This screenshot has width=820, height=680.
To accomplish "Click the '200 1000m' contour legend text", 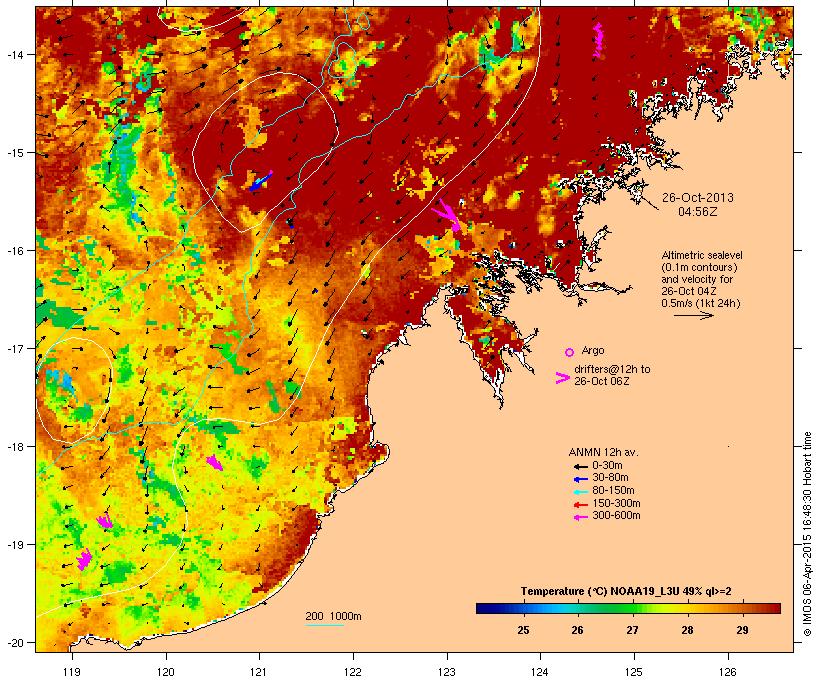I will (333, 616).
